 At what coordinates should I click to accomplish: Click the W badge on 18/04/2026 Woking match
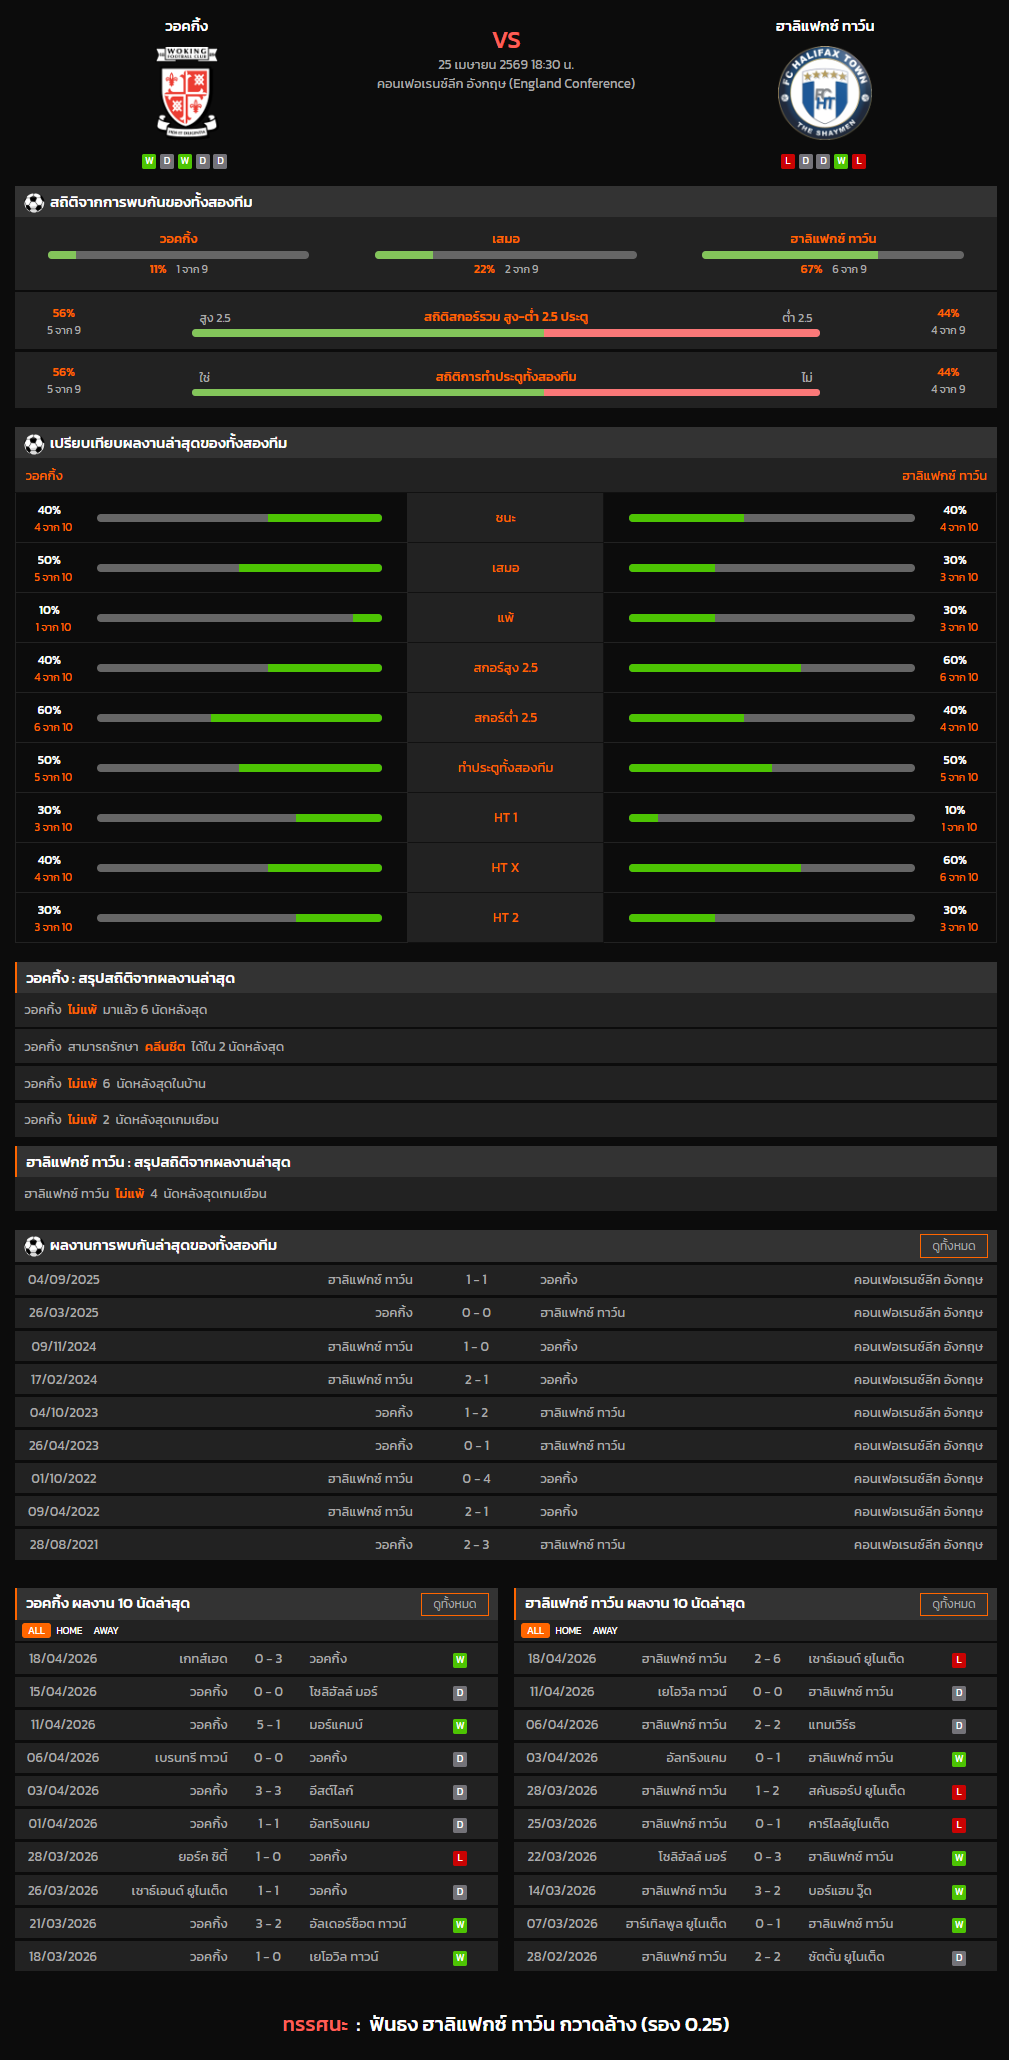[460, 1660]
